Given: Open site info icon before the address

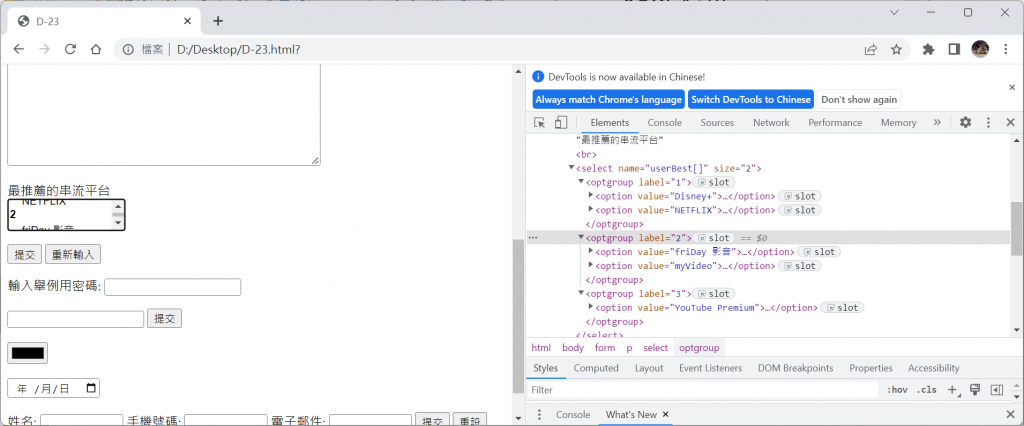Looking at the screenshot, I should click(129, 50).
